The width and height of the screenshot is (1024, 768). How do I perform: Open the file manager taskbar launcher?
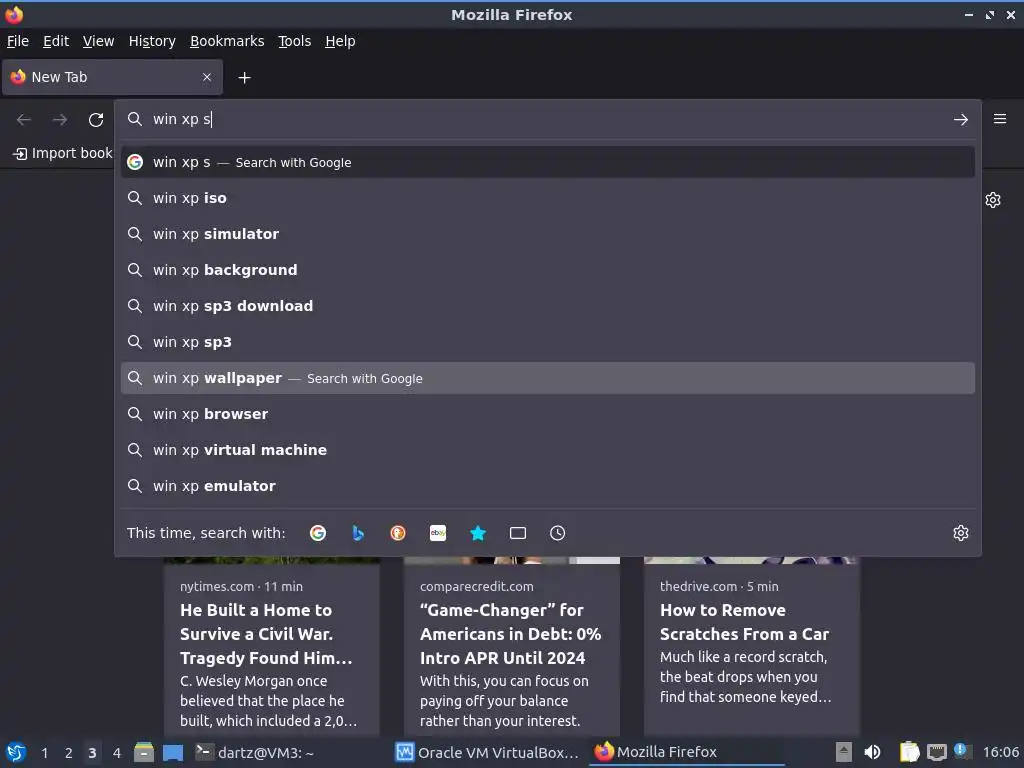click(144, 752)
